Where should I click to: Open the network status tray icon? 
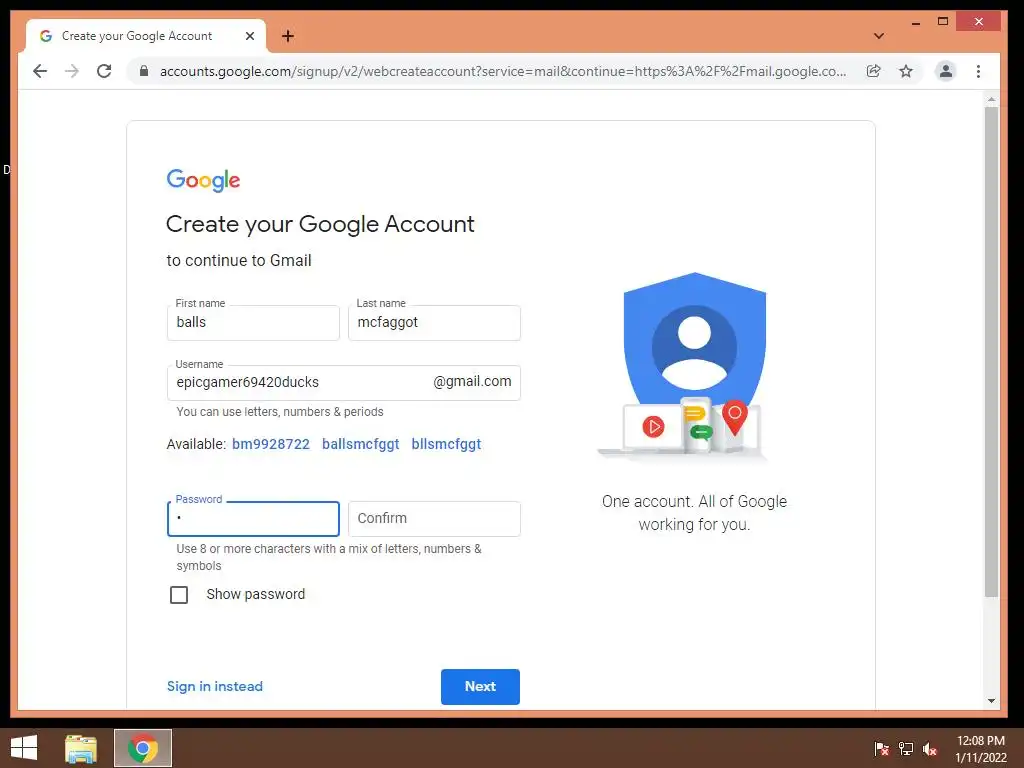pyautogui.click(x=906, y=748)
